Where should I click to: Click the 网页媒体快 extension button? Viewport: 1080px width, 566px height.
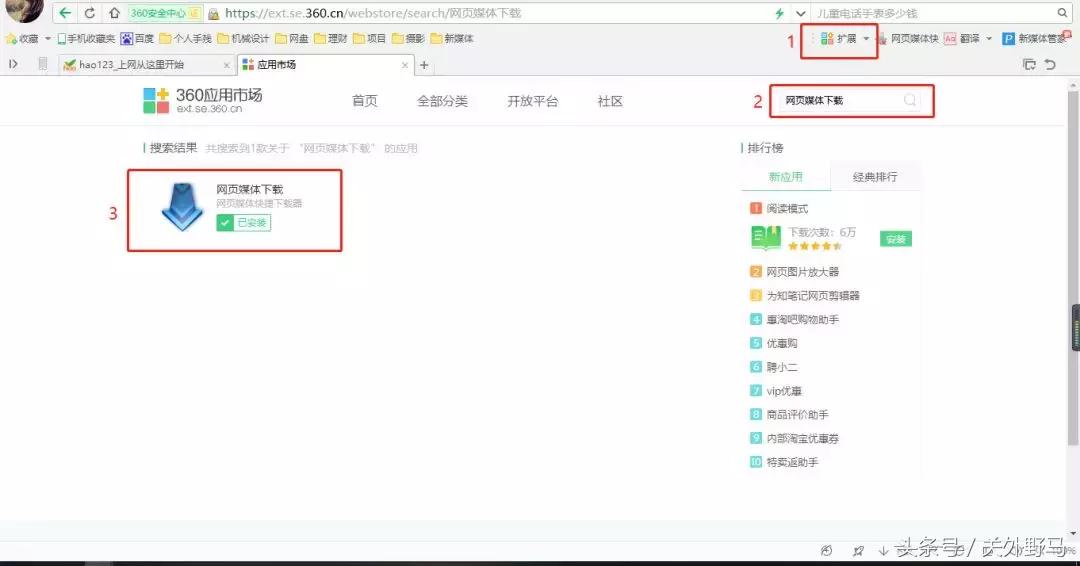coord(908,39)
